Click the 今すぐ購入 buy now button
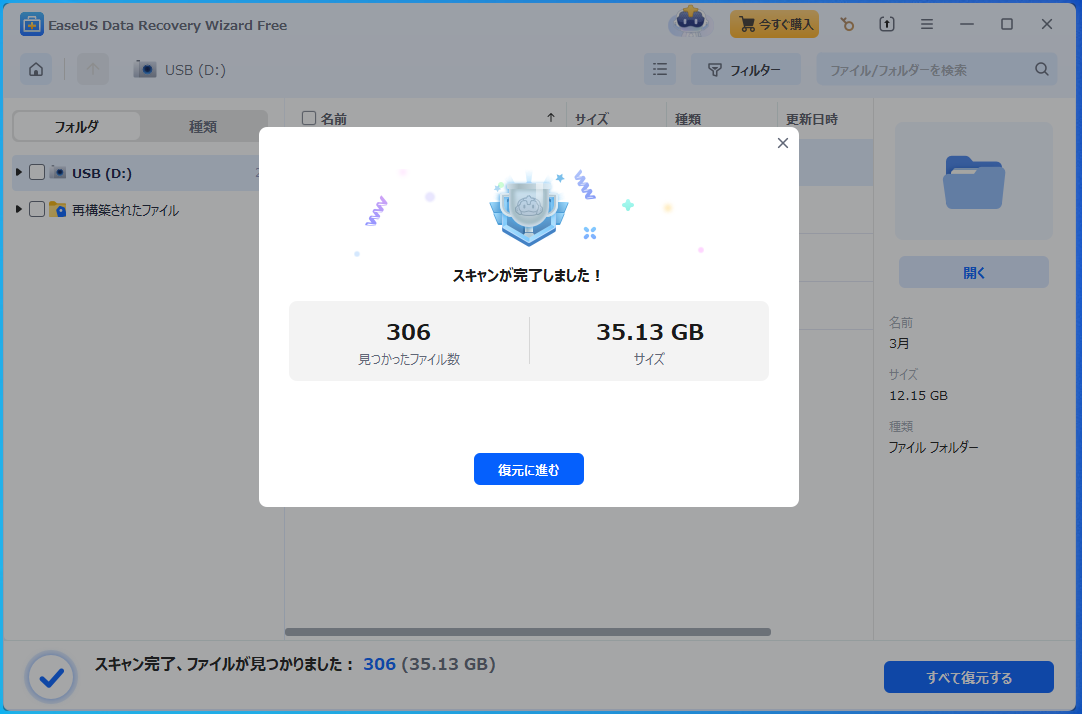Image resolution: width=1082 pixels, height=714 pixels. pos(774,24)
